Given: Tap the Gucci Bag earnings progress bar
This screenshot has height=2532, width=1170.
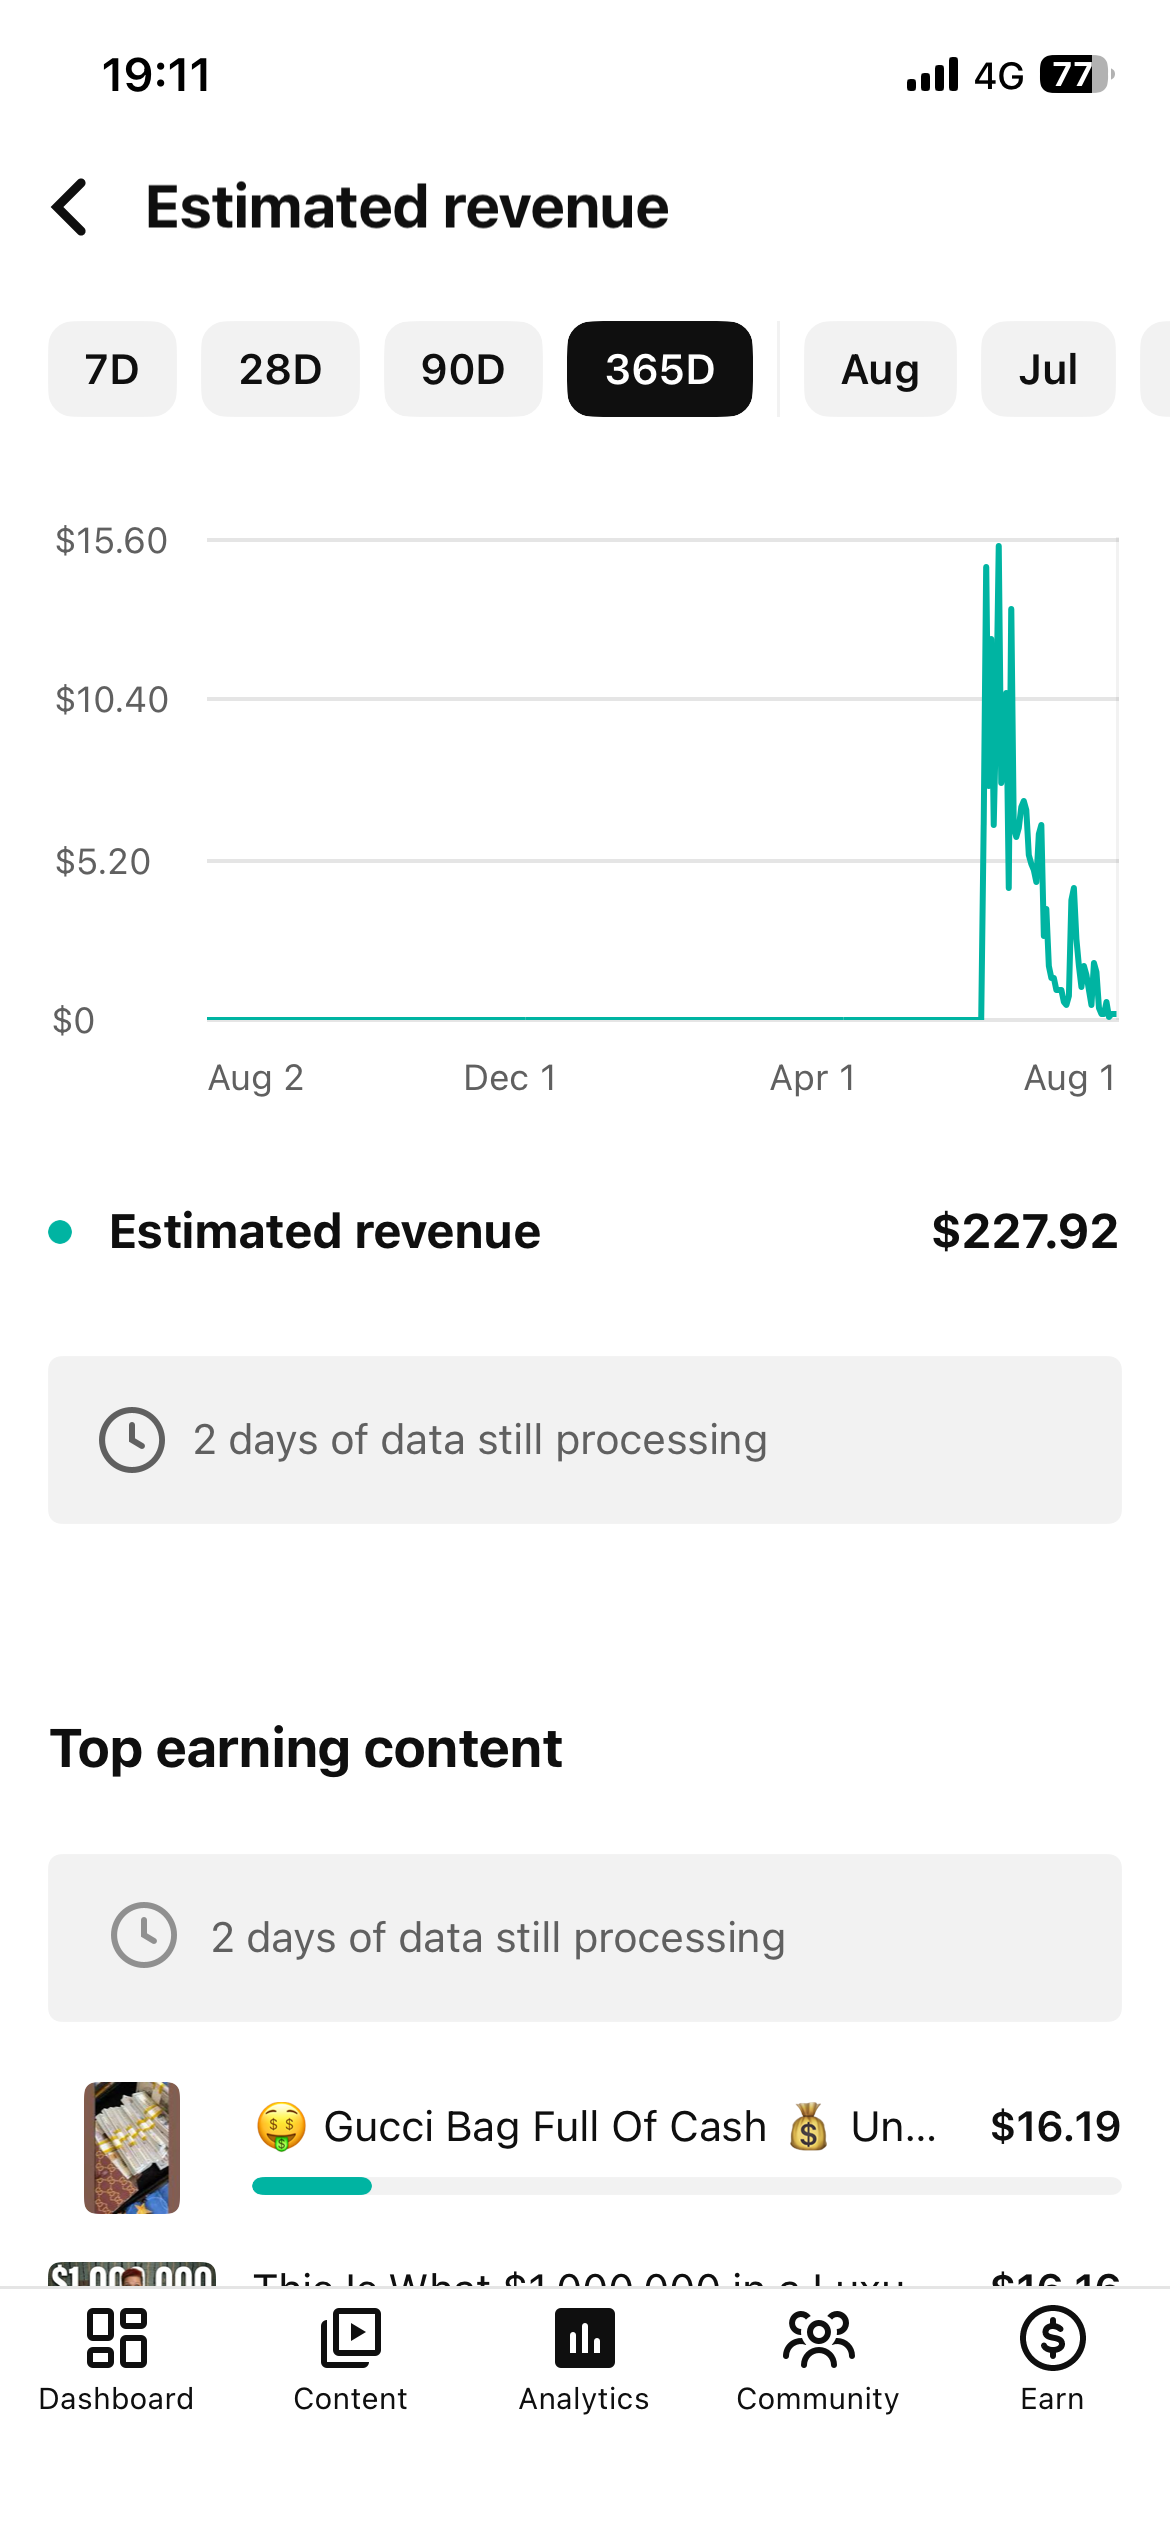Looking at the screenshot, I should (686, 2186).
